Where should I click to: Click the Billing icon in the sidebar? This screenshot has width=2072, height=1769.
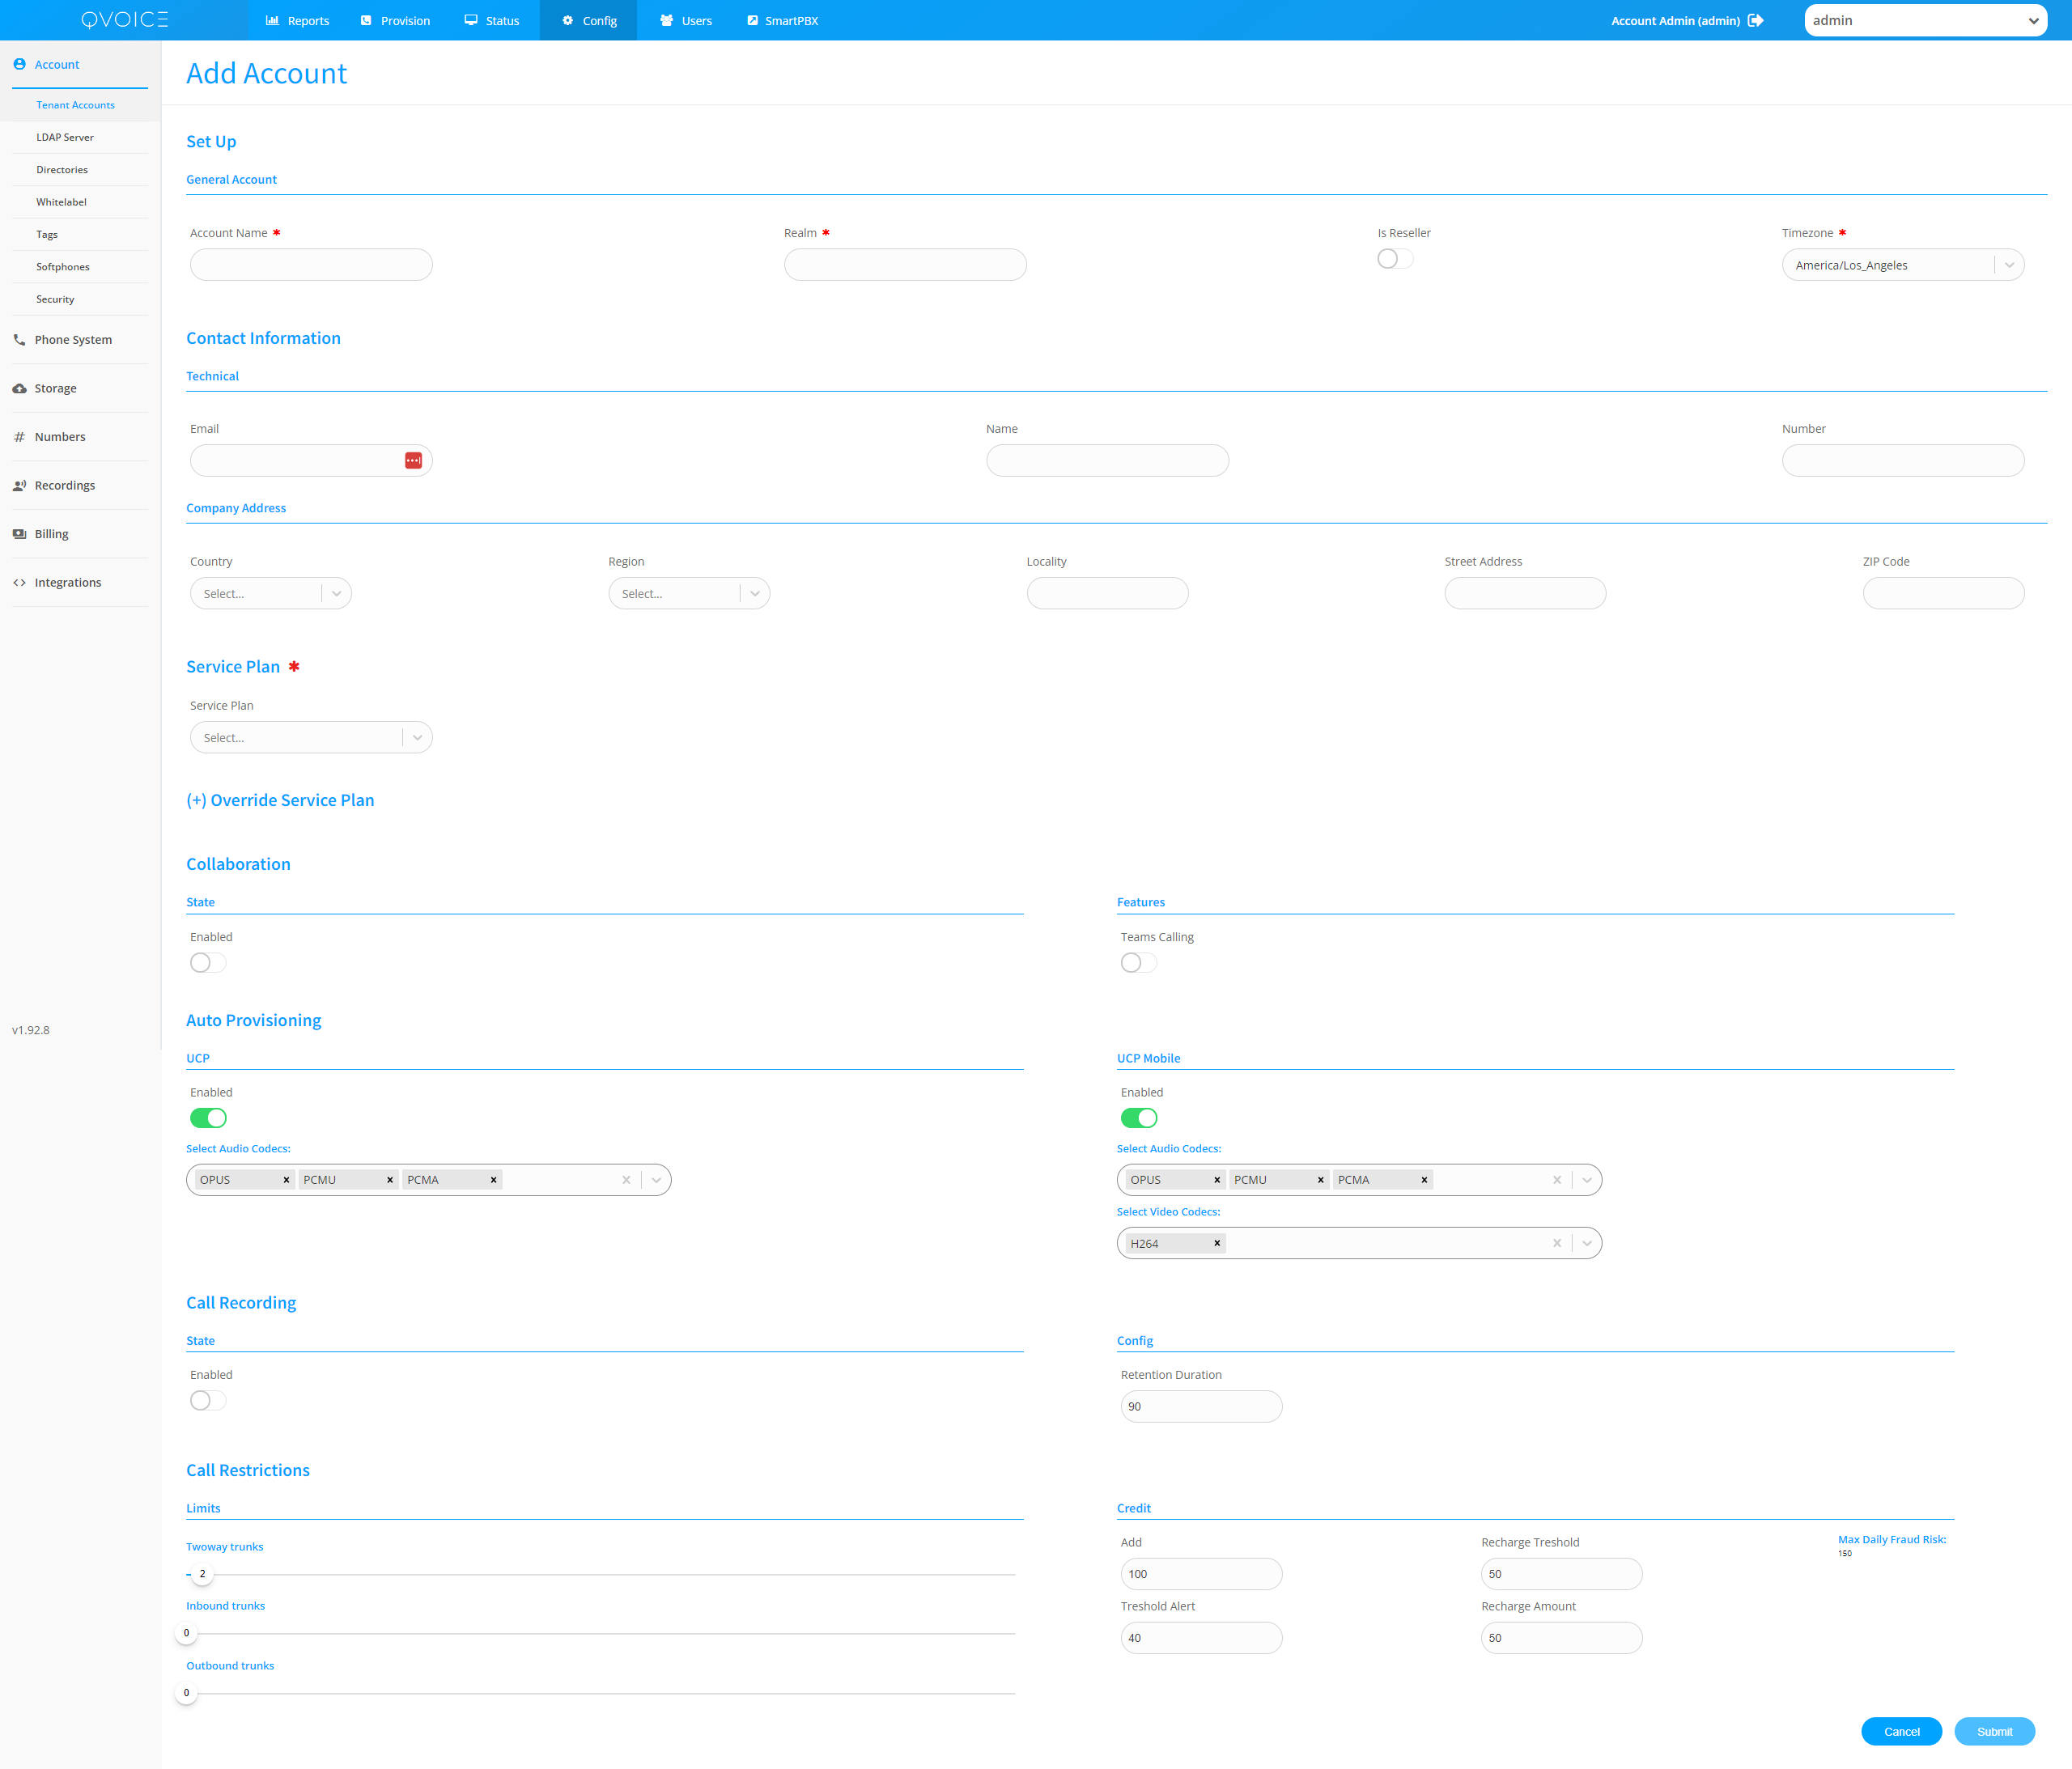[19, 534]
